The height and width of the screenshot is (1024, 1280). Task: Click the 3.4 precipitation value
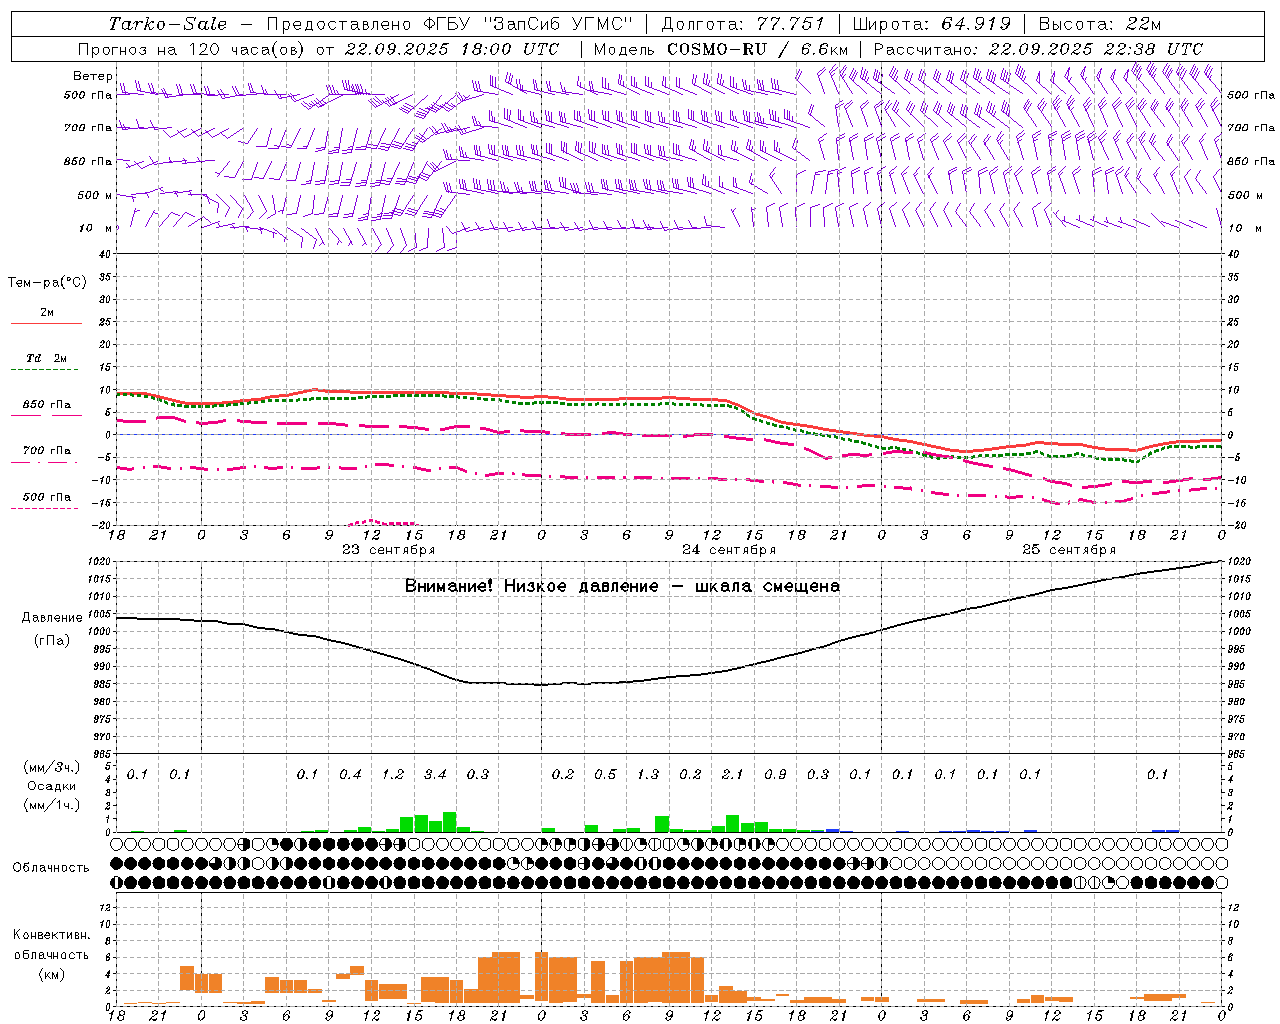click(x=435, y=774)
